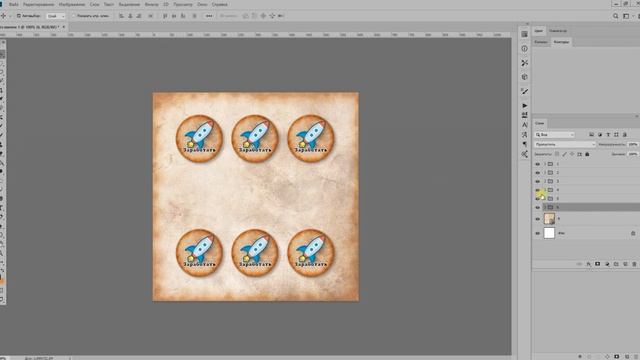Screen dimensions: 640x360
Task: Expand group 6 disclosure arrow
Action: 544,207
